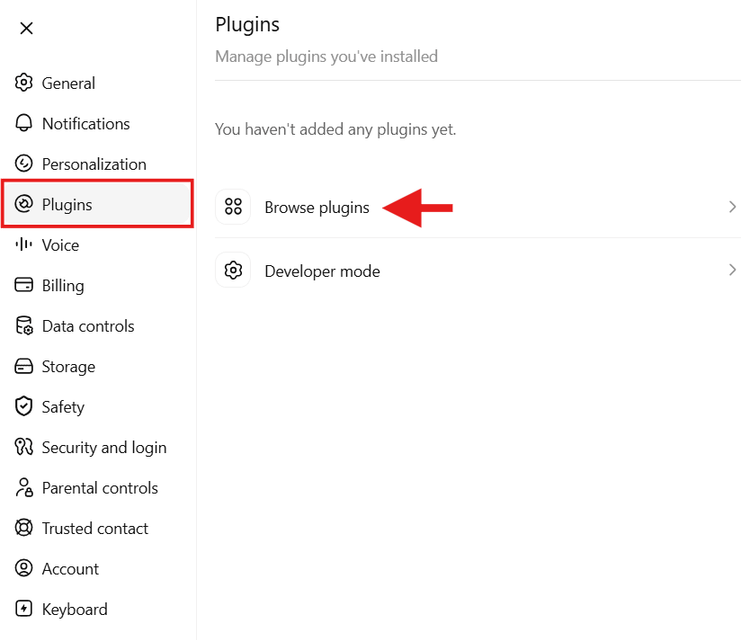Image resolution: width=750 pixels, height=640 pixels.
Task: Click the Browse plugins grid icon
Action: pyautogui.click(x=233, y=207)
